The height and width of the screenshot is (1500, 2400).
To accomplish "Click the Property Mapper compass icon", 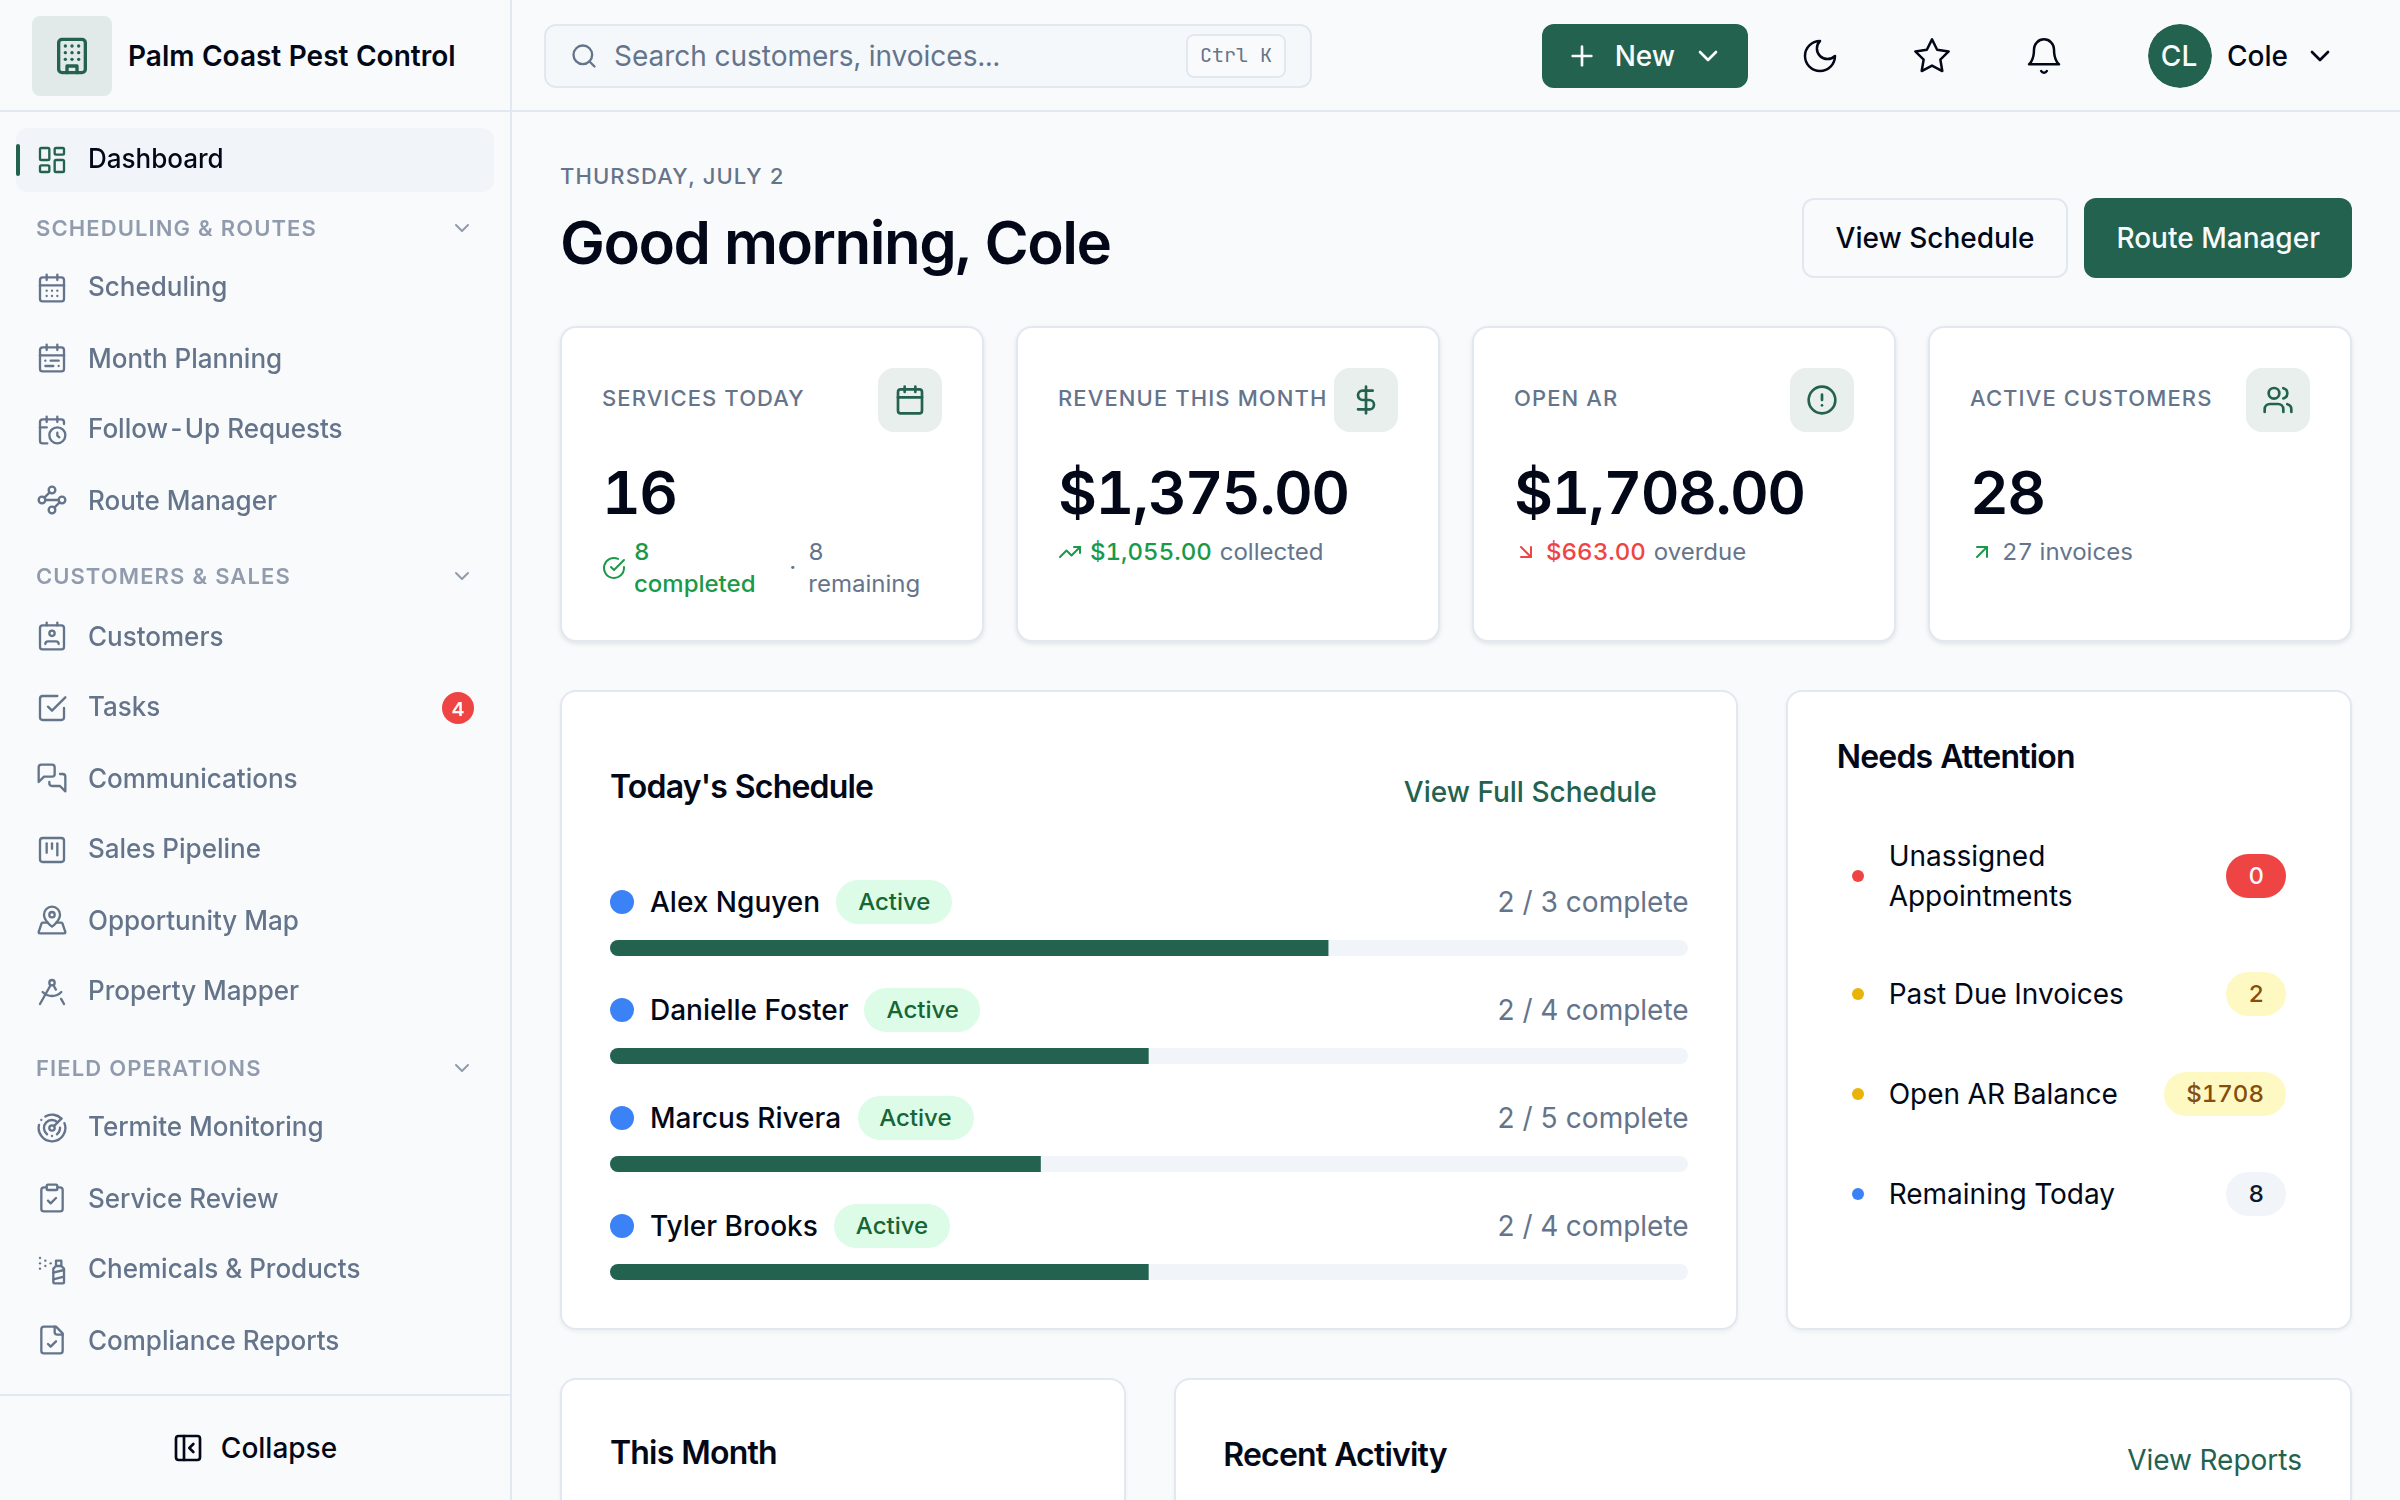I will (x=52, y=991).
